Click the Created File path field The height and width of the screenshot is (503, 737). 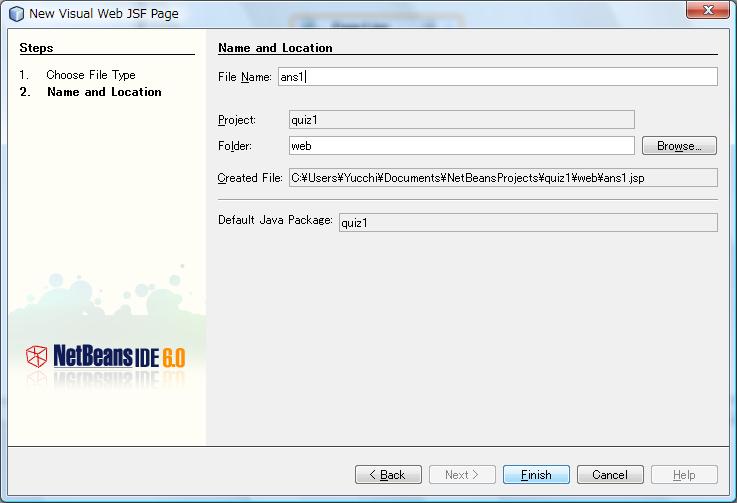point(502,178)
